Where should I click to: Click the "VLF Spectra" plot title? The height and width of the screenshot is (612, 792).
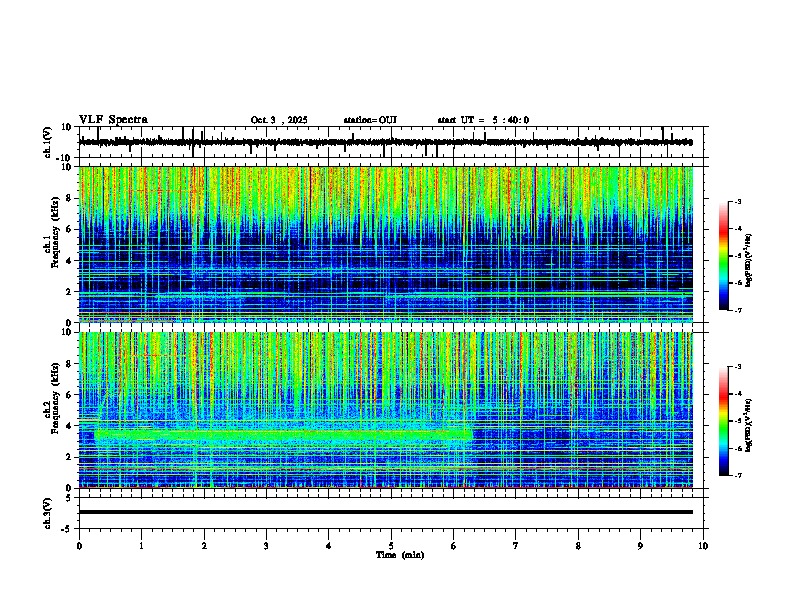click(113, 120)
